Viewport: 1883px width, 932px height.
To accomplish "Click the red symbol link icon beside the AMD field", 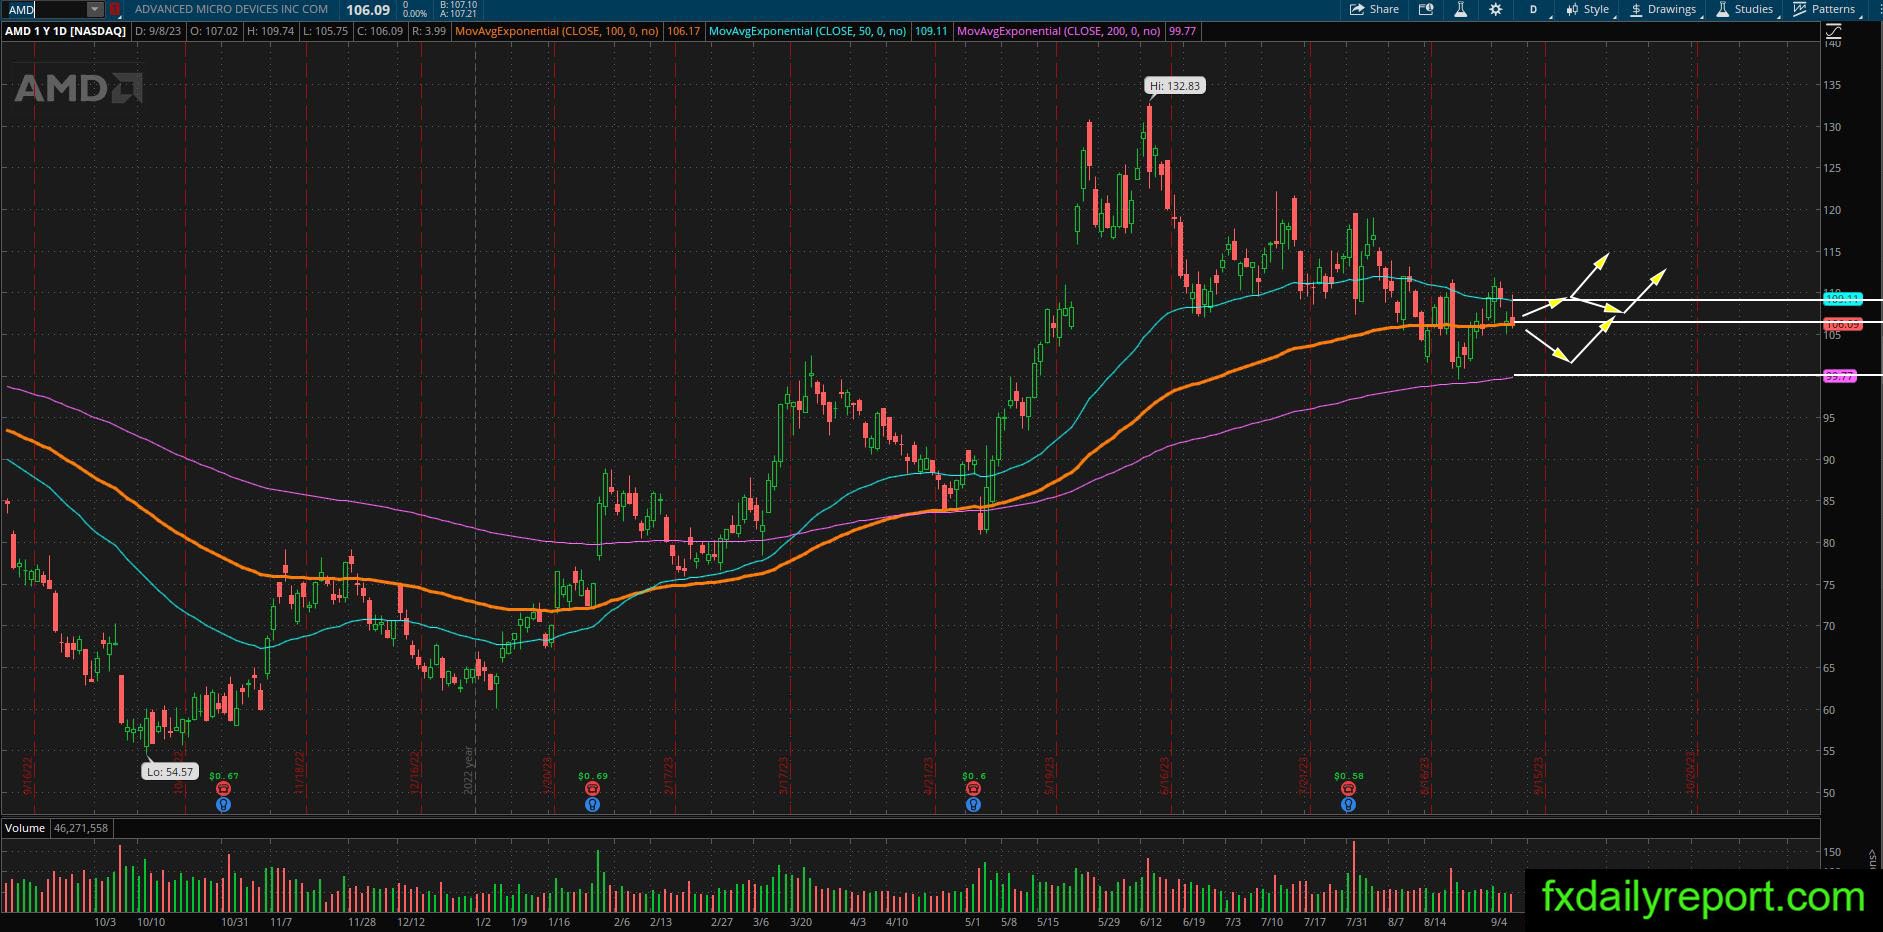I will coord(115,9).
